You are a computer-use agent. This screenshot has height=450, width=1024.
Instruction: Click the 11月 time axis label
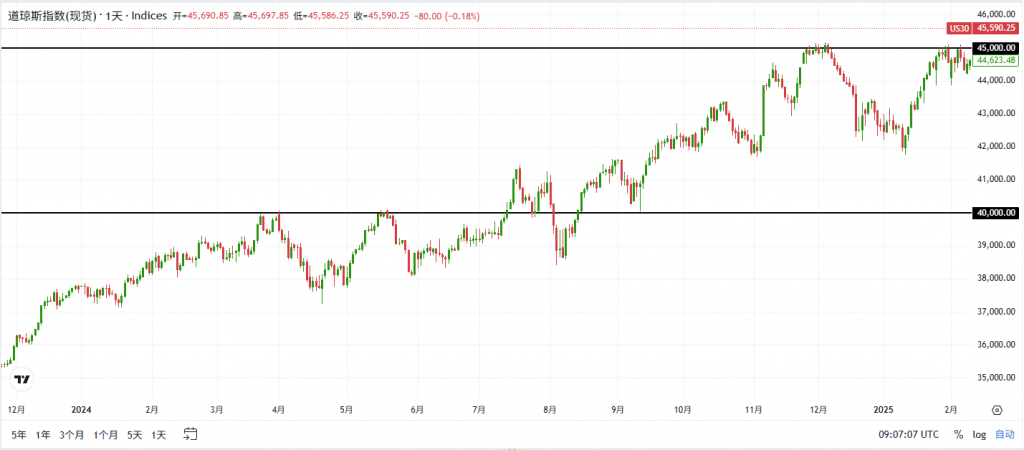pos(754,410)
